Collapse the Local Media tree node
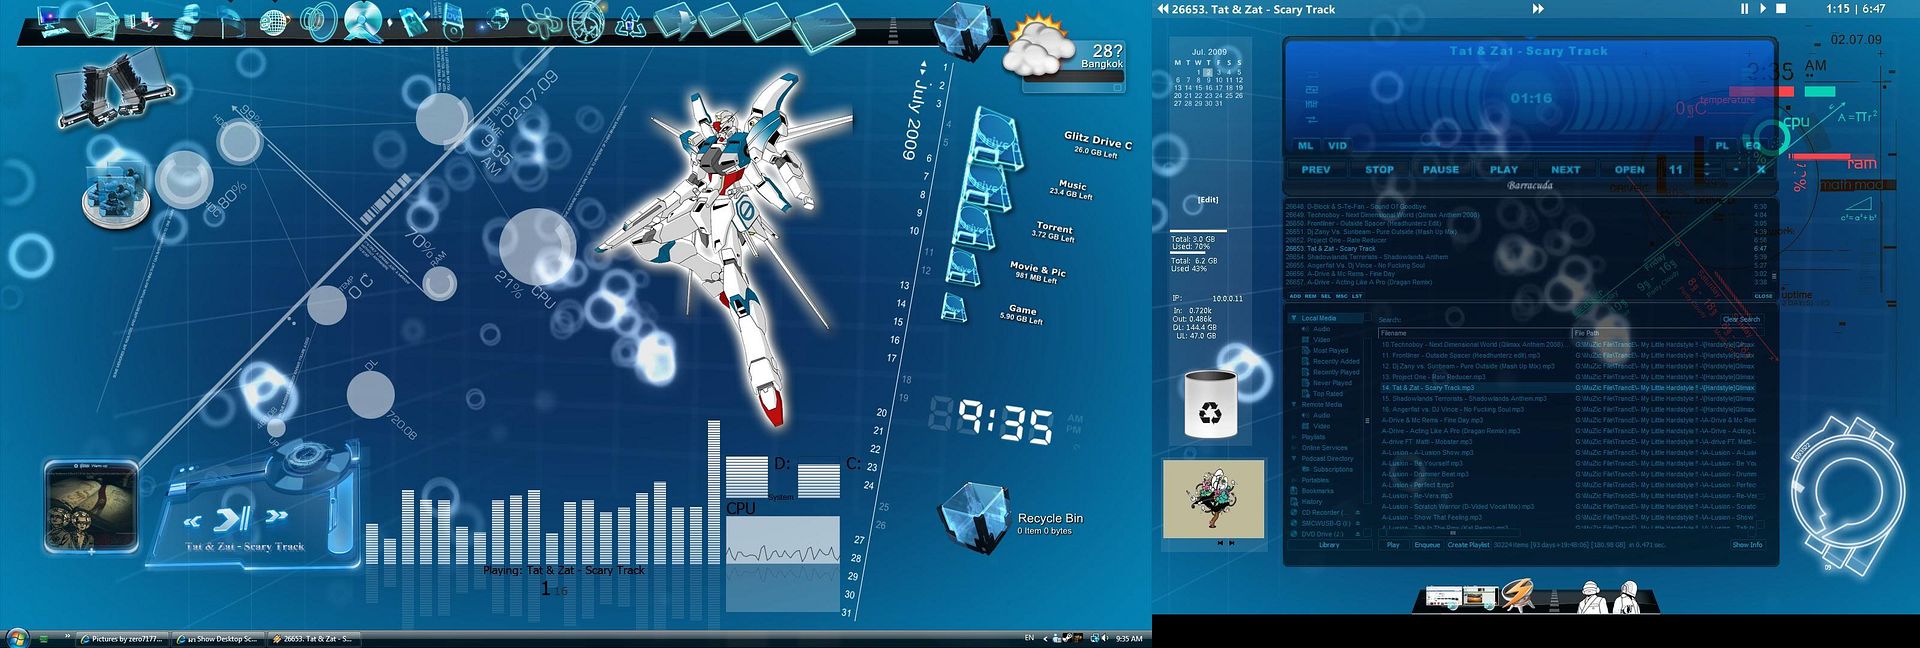 (1294, 318)
